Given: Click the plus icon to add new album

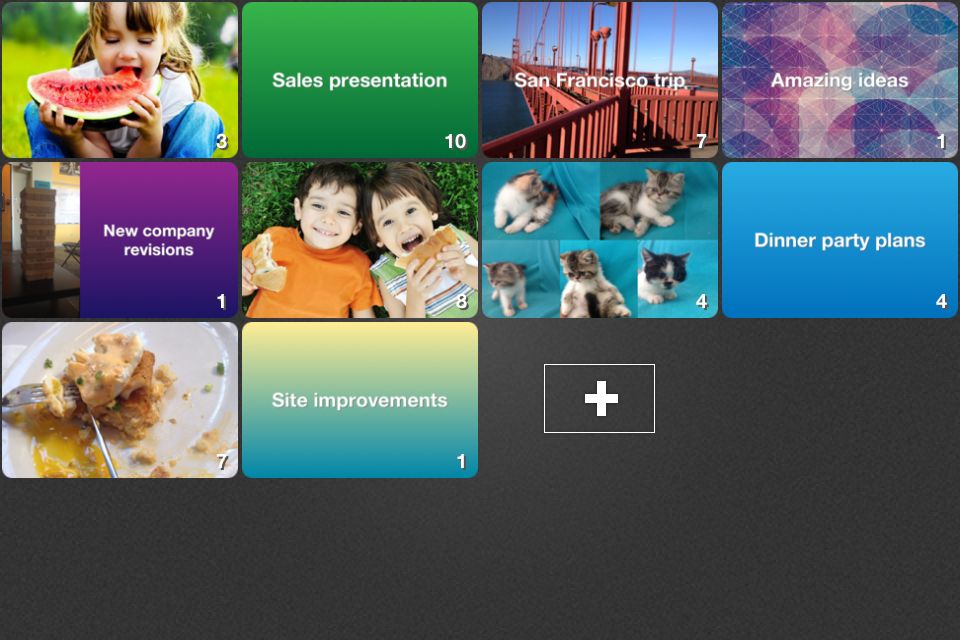Looking at the screenshot, I should 599,399.
